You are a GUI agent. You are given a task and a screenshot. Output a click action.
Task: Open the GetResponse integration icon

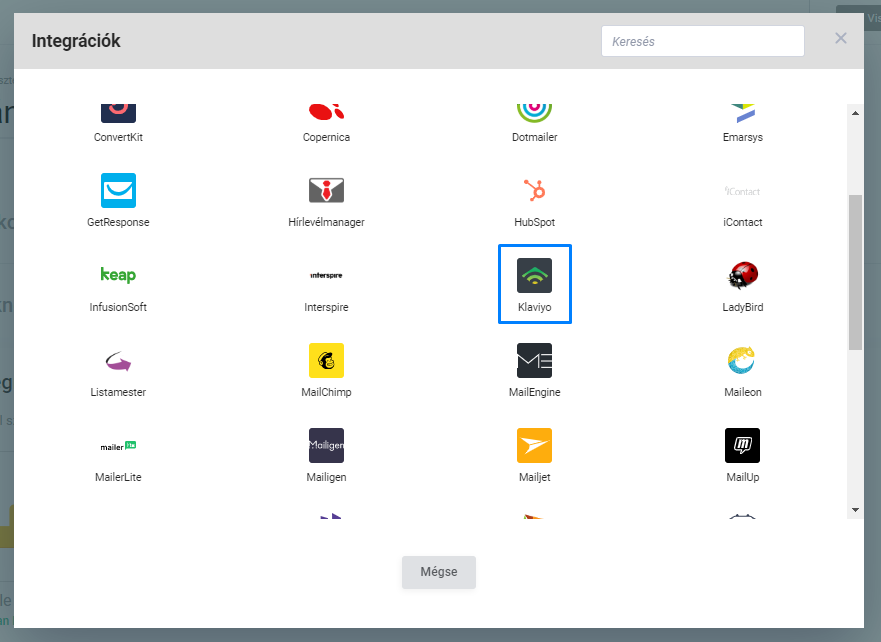pyautogui.click(x=118, y=190)
